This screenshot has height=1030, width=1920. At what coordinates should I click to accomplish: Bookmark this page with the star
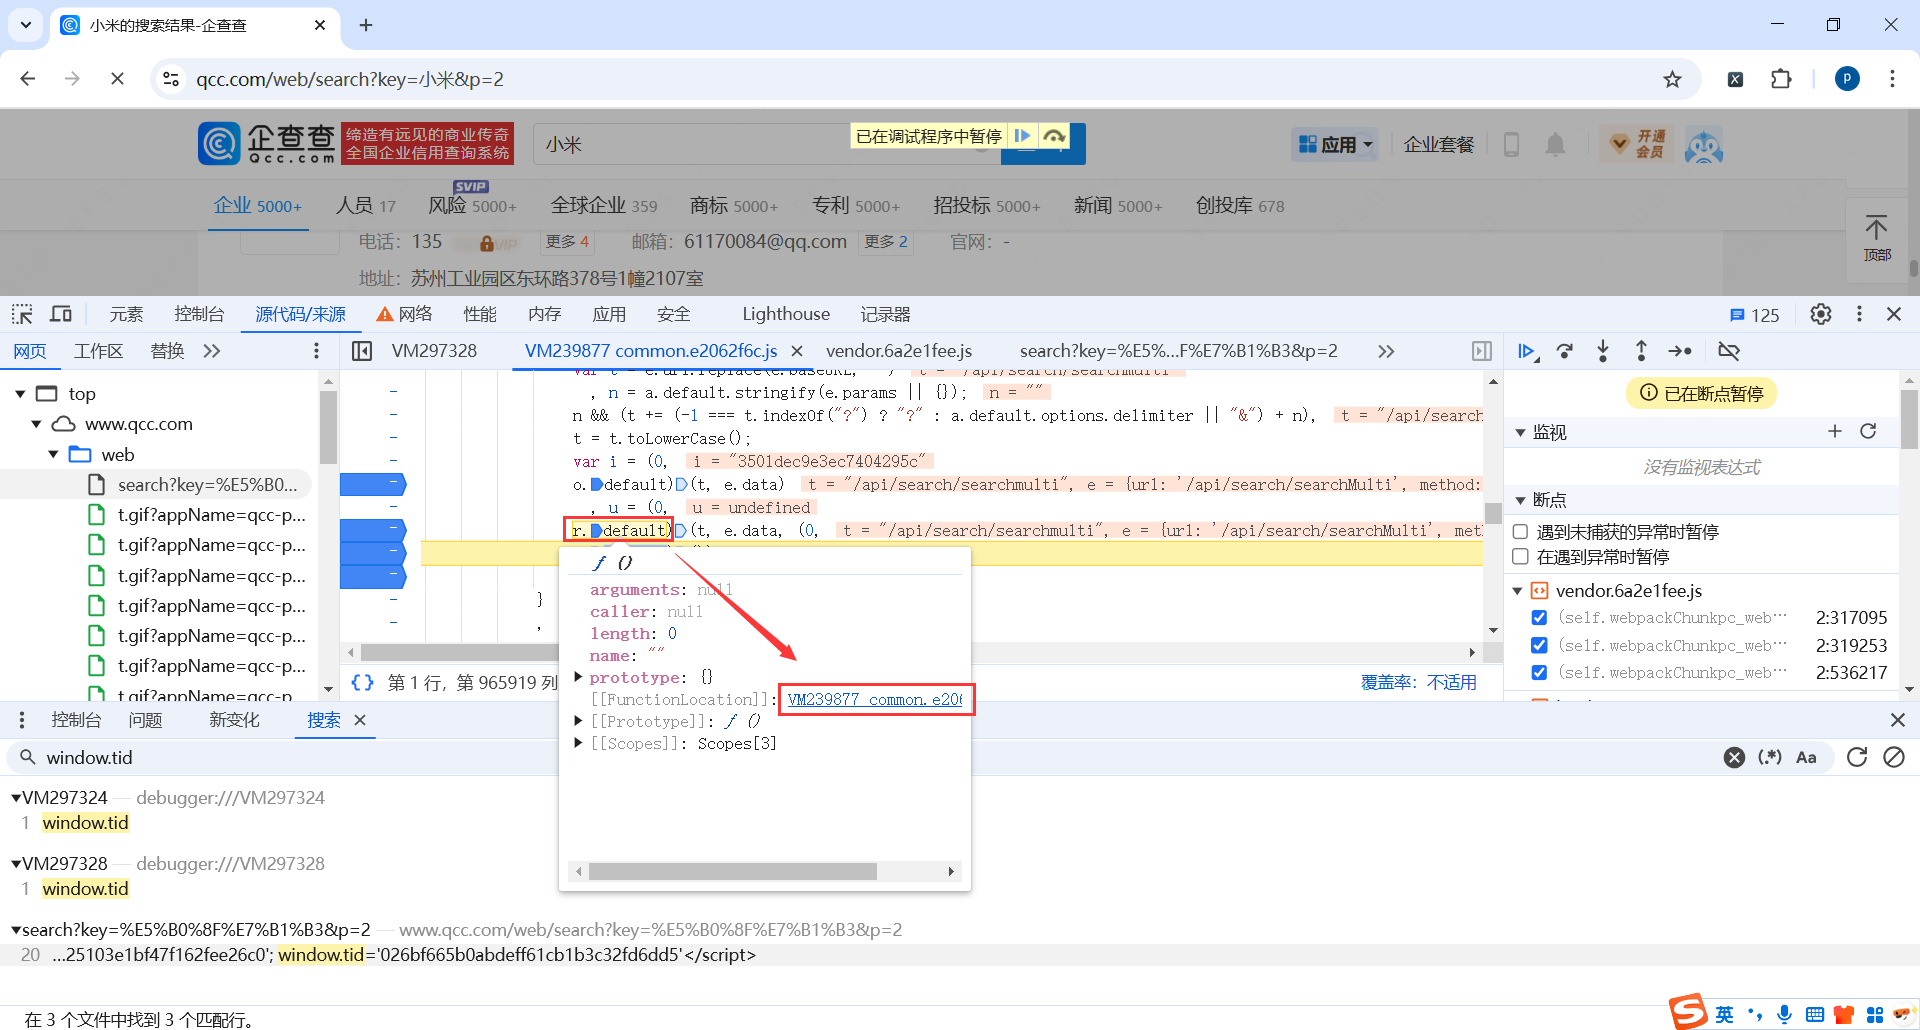[1672, 79]
